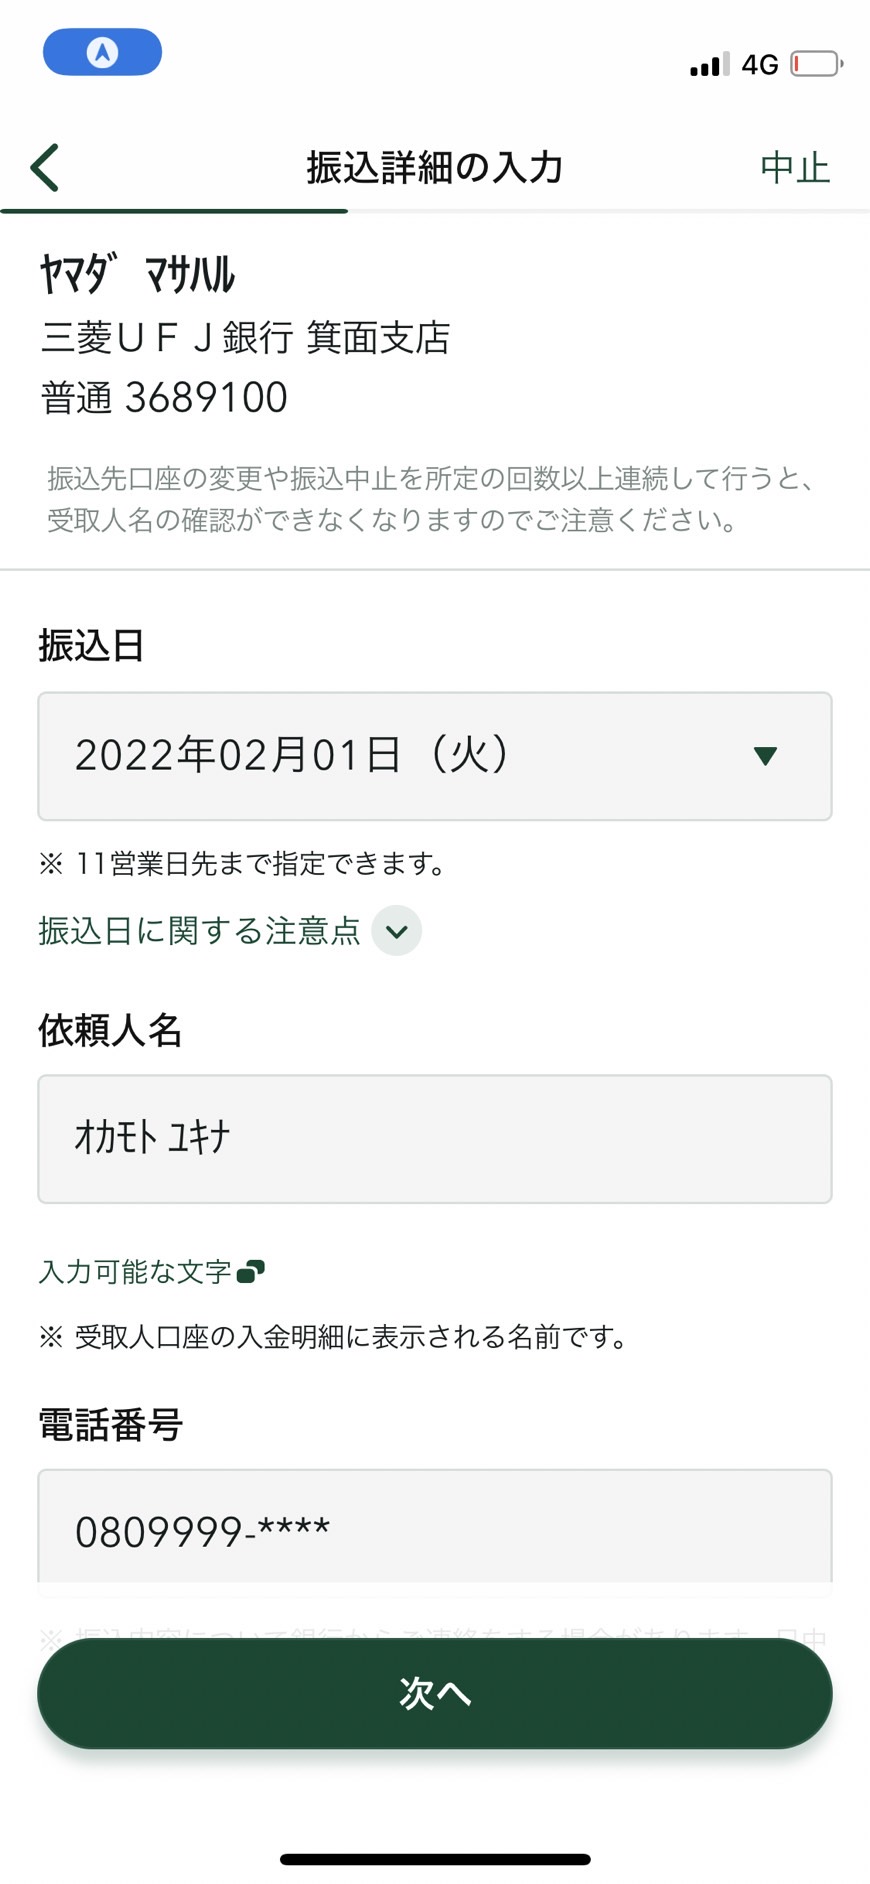
Task: Click external link icon beside 入力可能な文字
Action: pos(251,1271)
